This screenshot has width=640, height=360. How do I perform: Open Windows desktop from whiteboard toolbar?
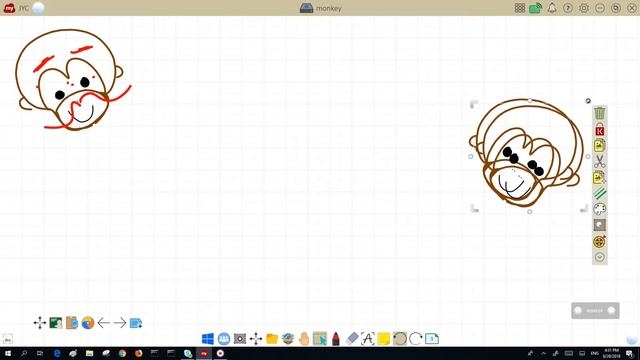[208, 339]
